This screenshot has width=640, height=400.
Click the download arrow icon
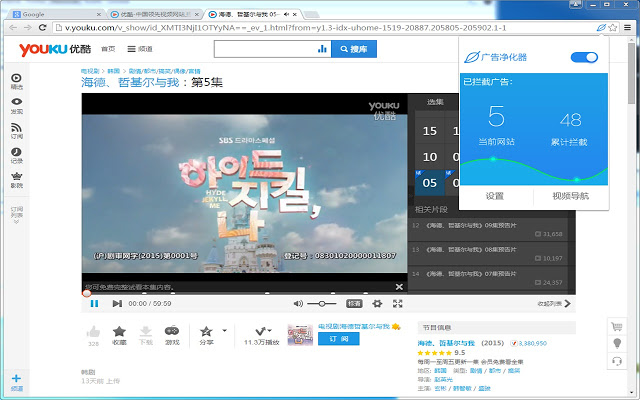146,331
